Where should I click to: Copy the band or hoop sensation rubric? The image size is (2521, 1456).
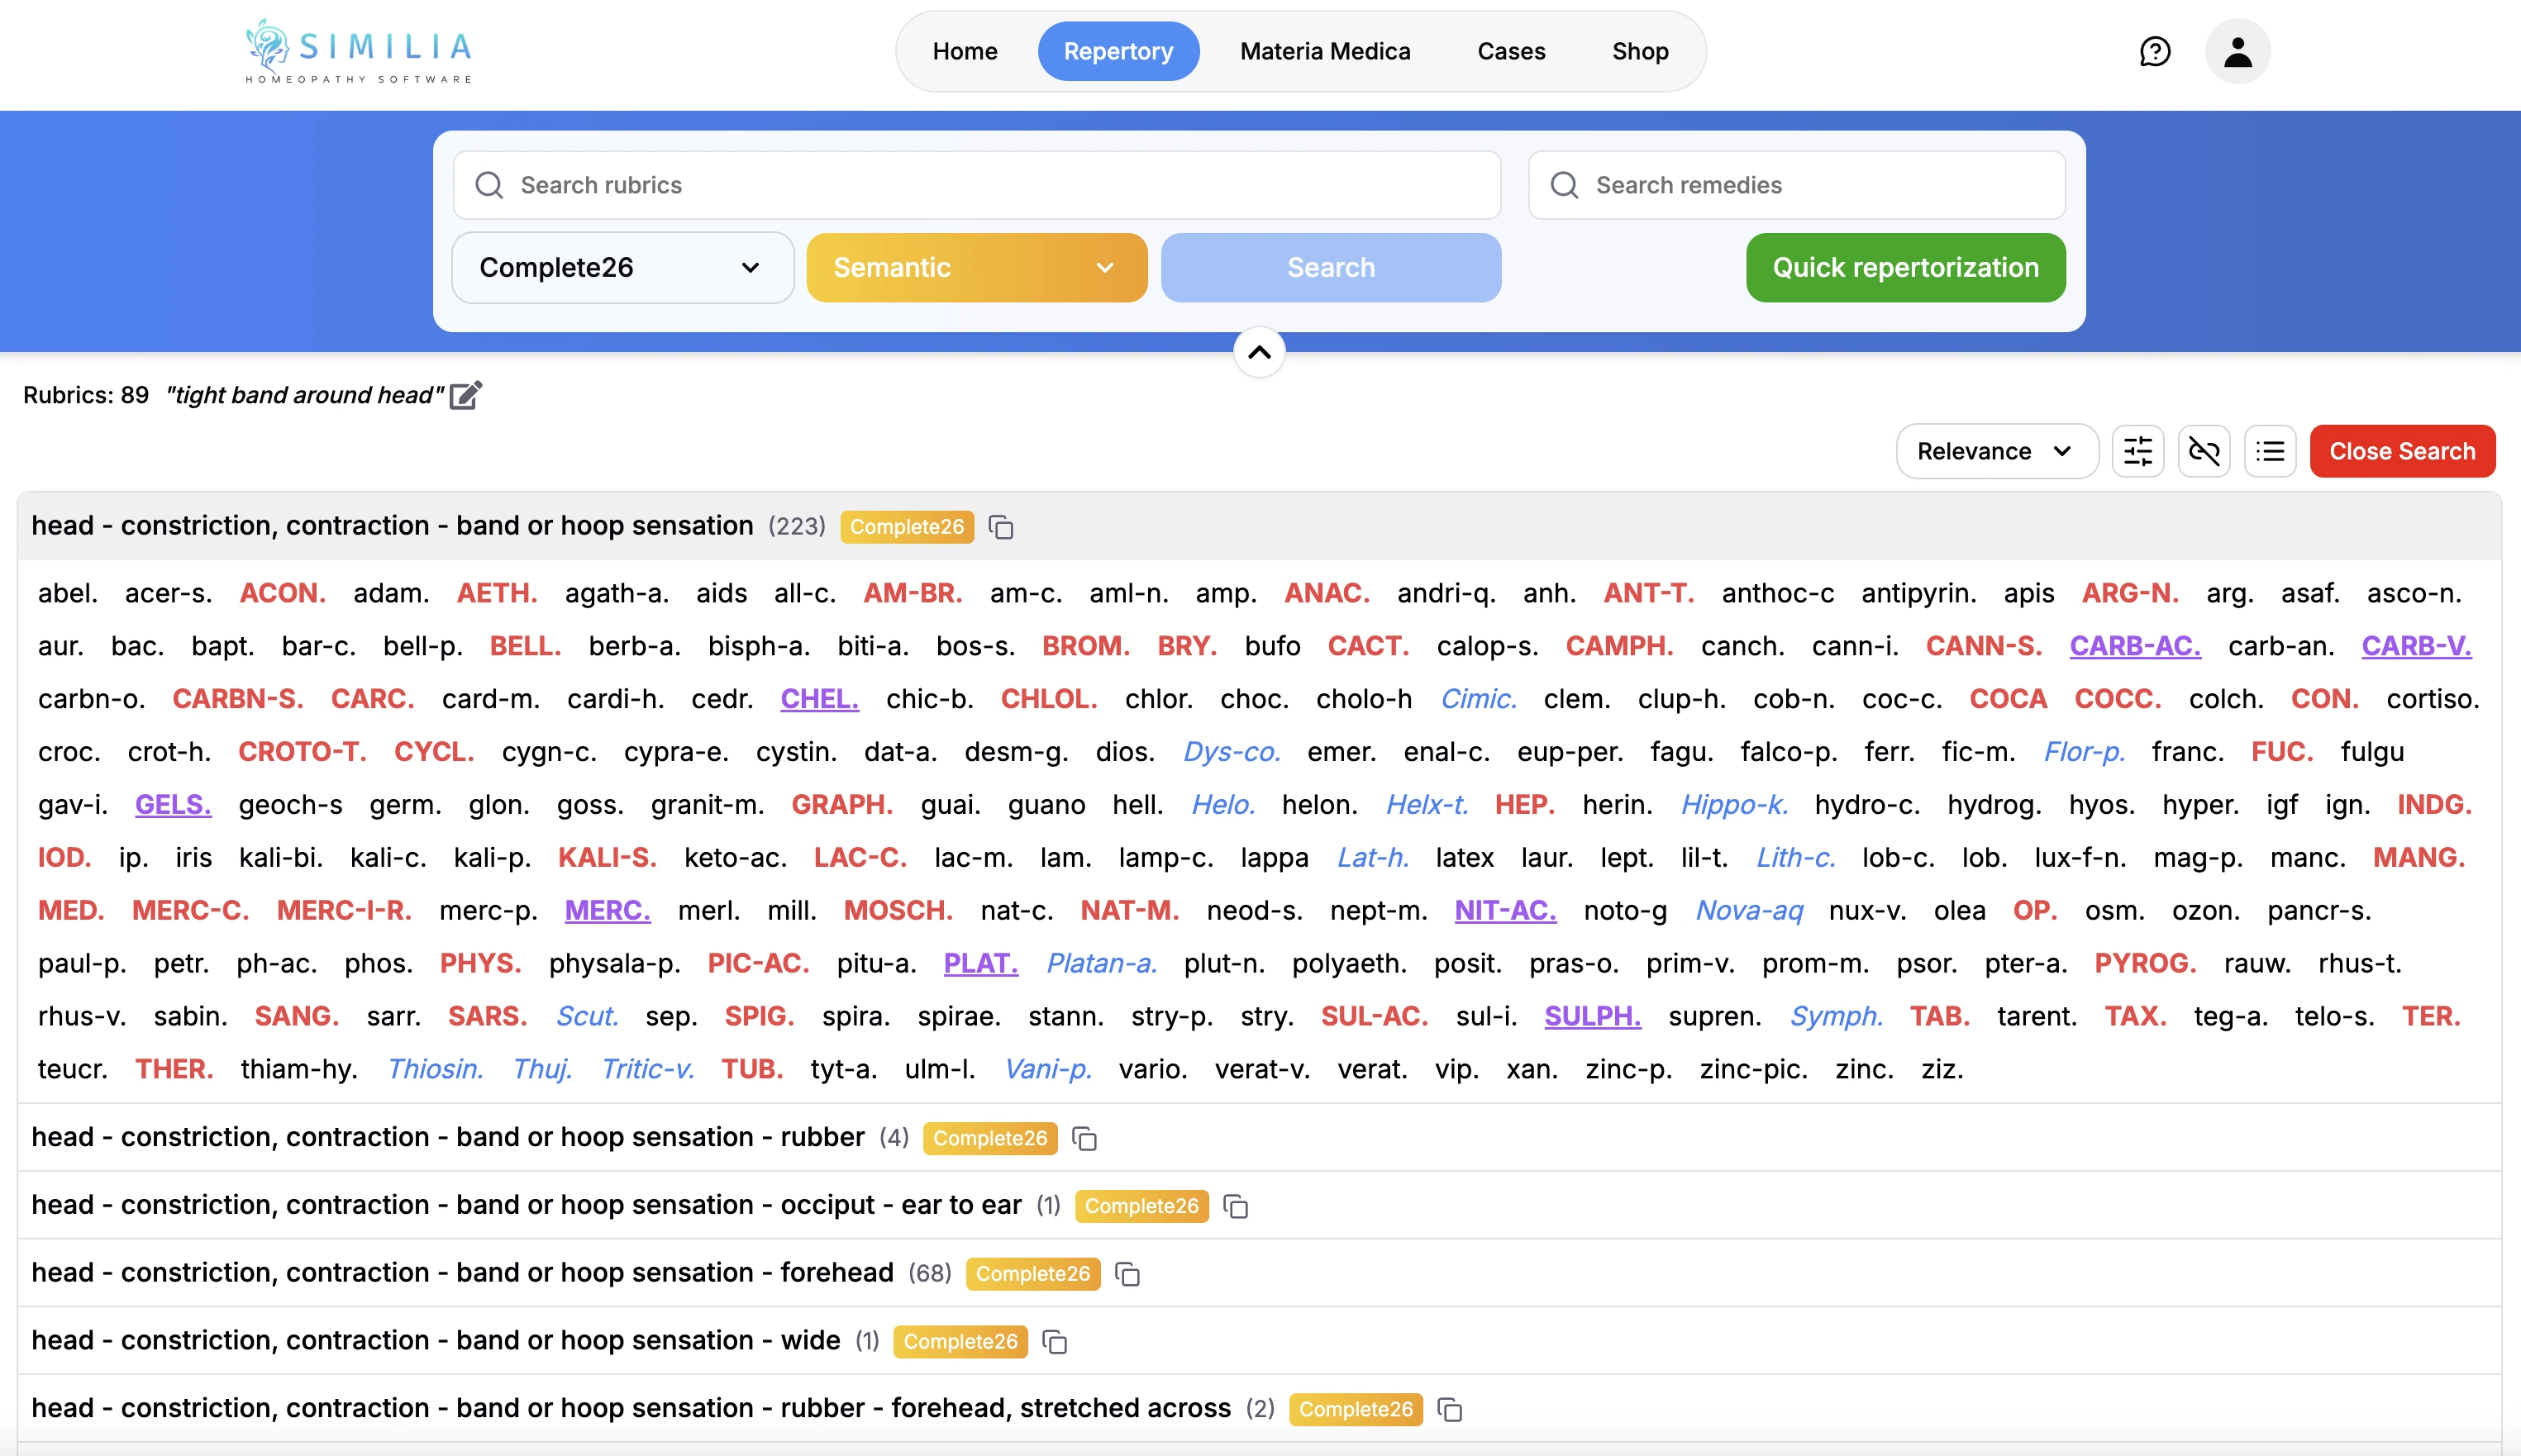(1002, 527)
